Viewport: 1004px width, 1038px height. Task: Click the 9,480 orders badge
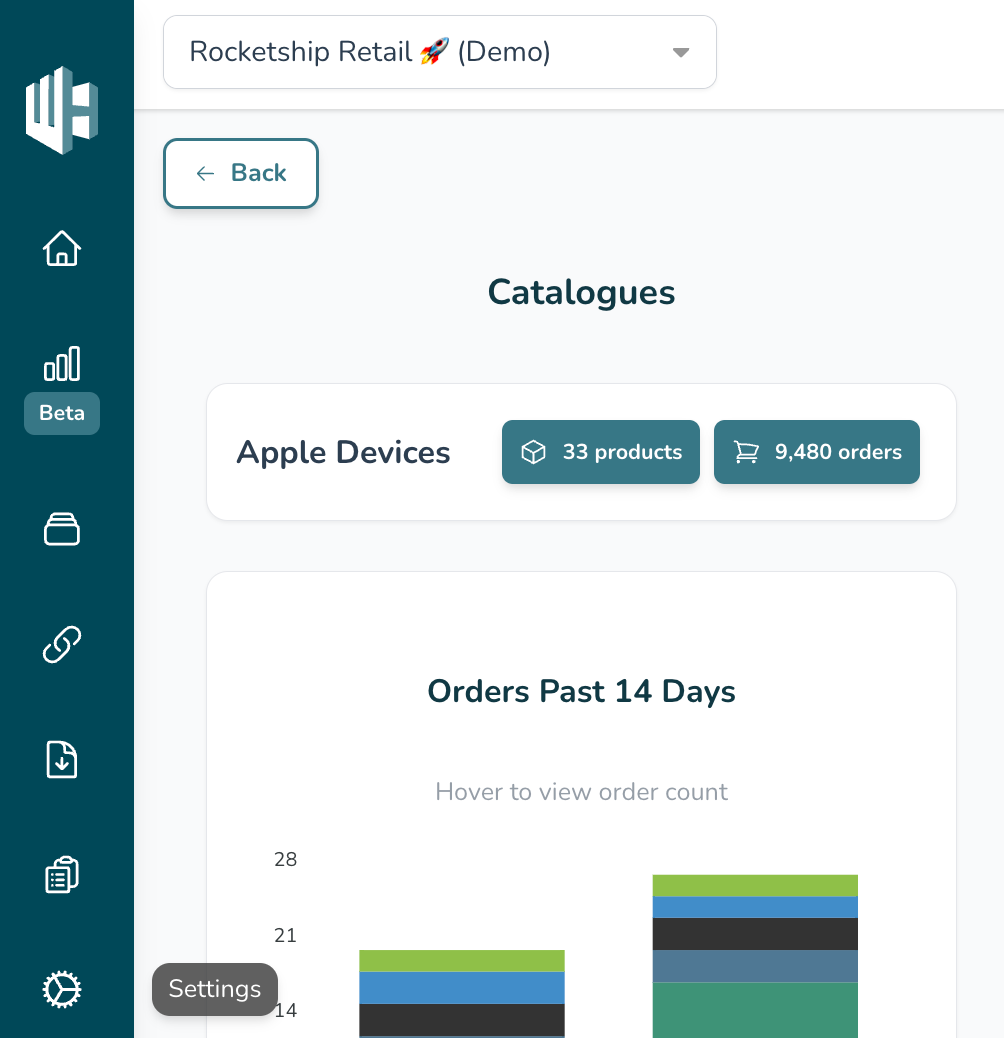817,451
